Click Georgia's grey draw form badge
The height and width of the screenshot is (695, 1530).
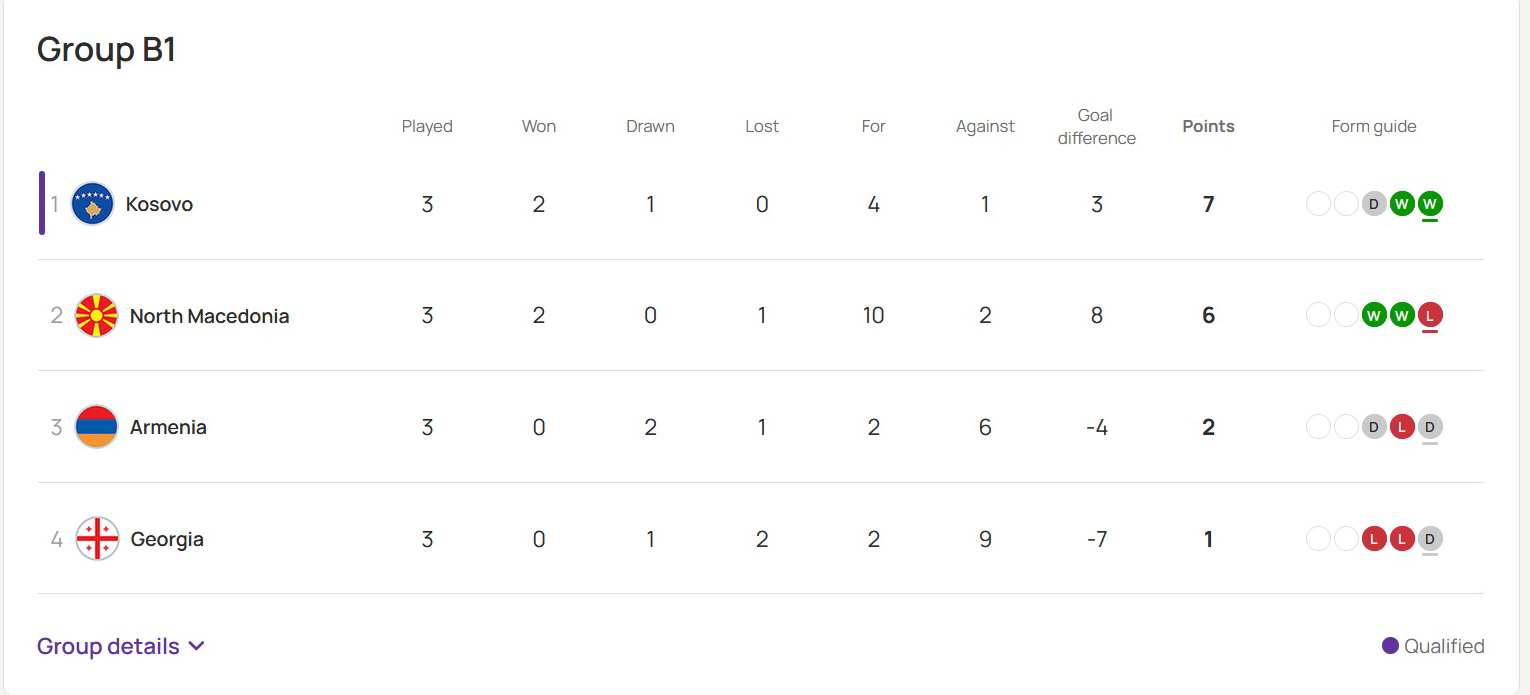click(1430, 539)
